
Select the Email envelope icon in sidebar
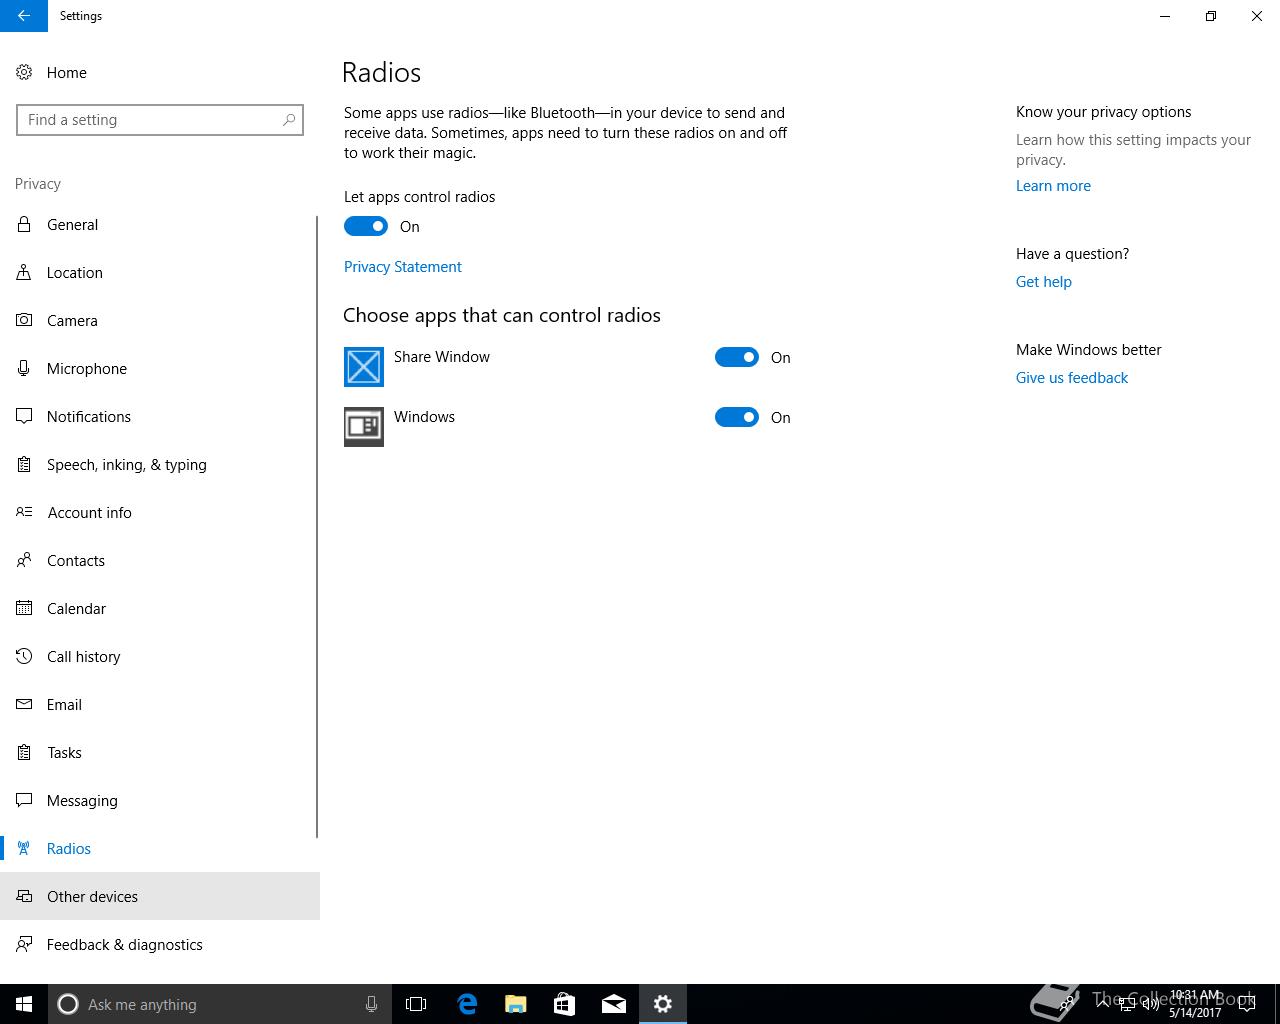[24, 705]
